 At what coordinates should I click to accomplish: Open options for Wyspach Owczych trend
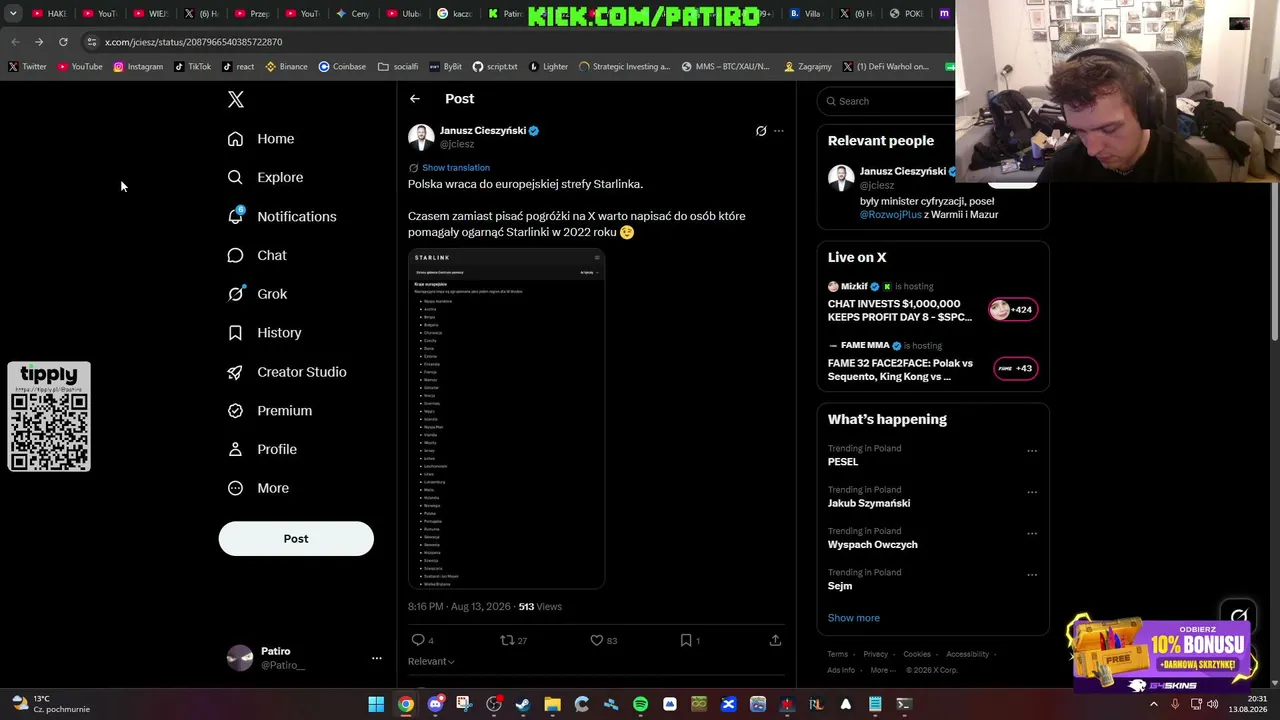coord(1032,533)
